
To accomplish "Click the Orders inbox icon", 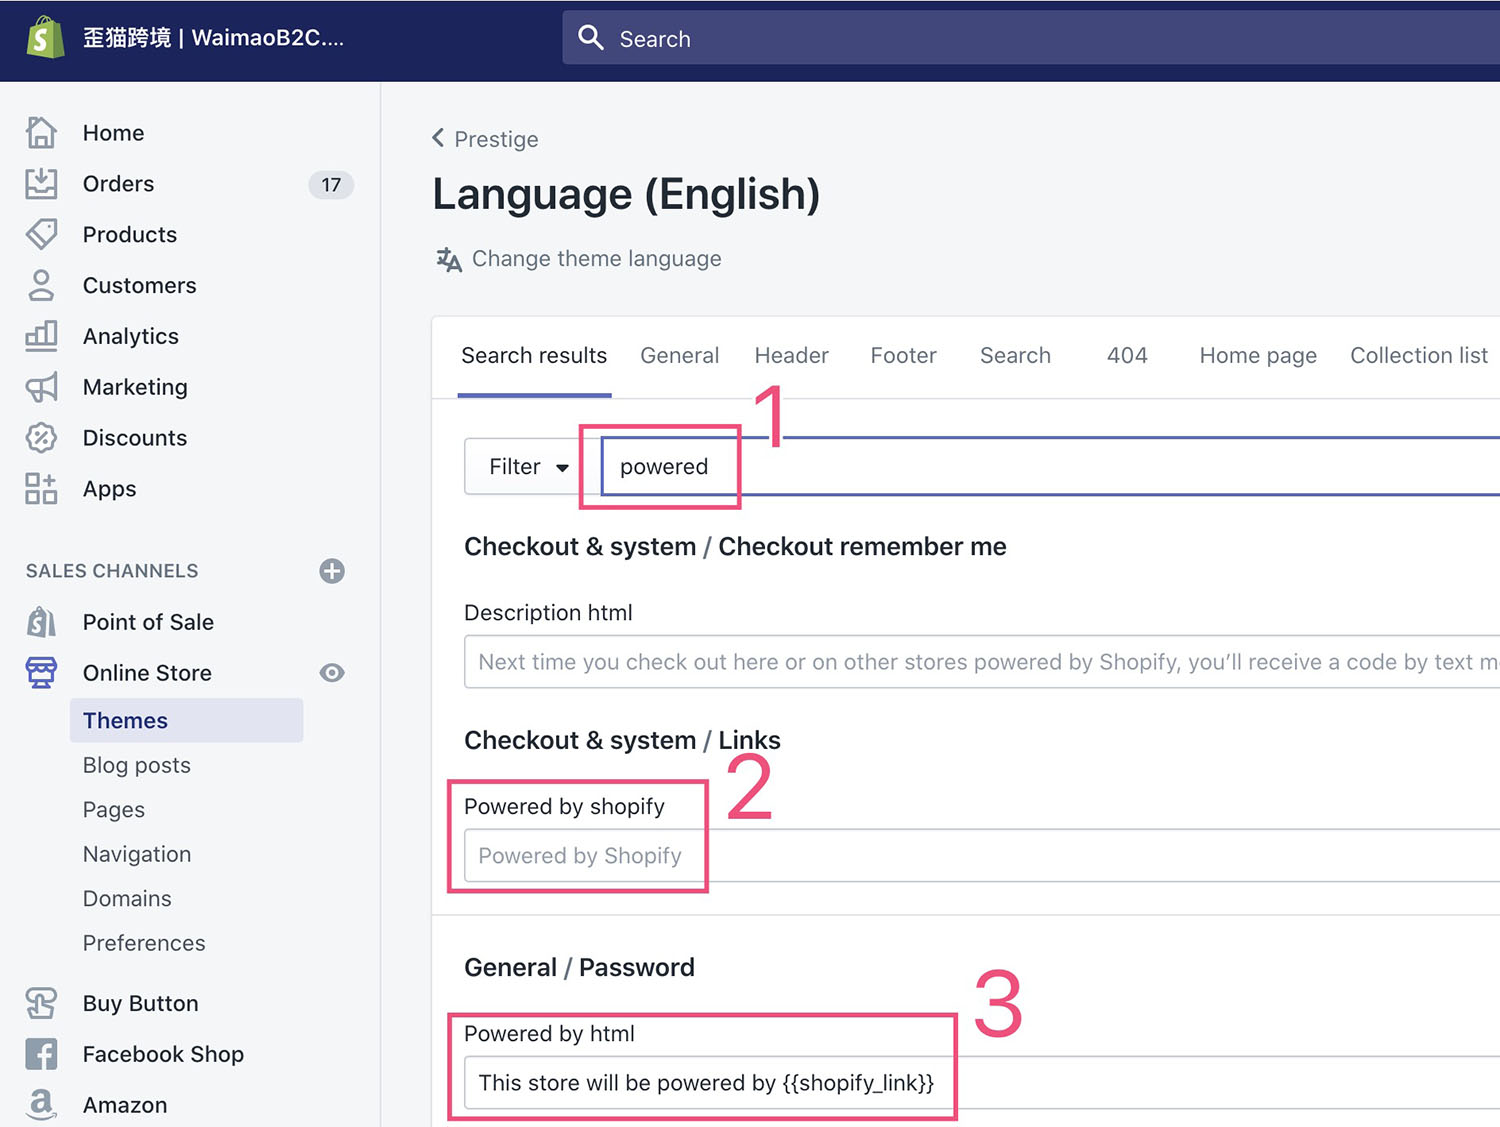I will coord(41,183).
